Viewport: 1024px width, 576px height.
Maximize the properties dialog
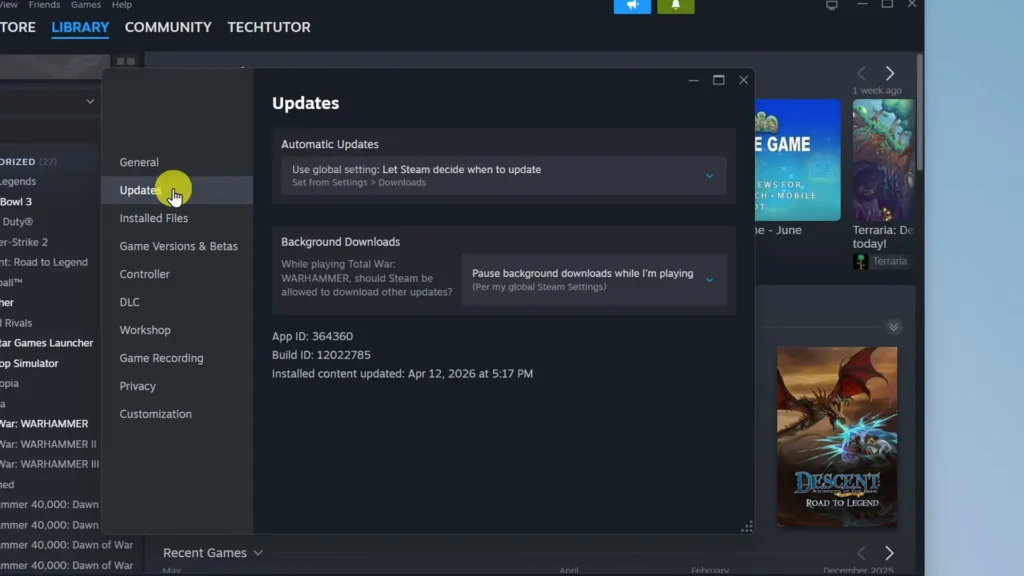coord(718,80)
